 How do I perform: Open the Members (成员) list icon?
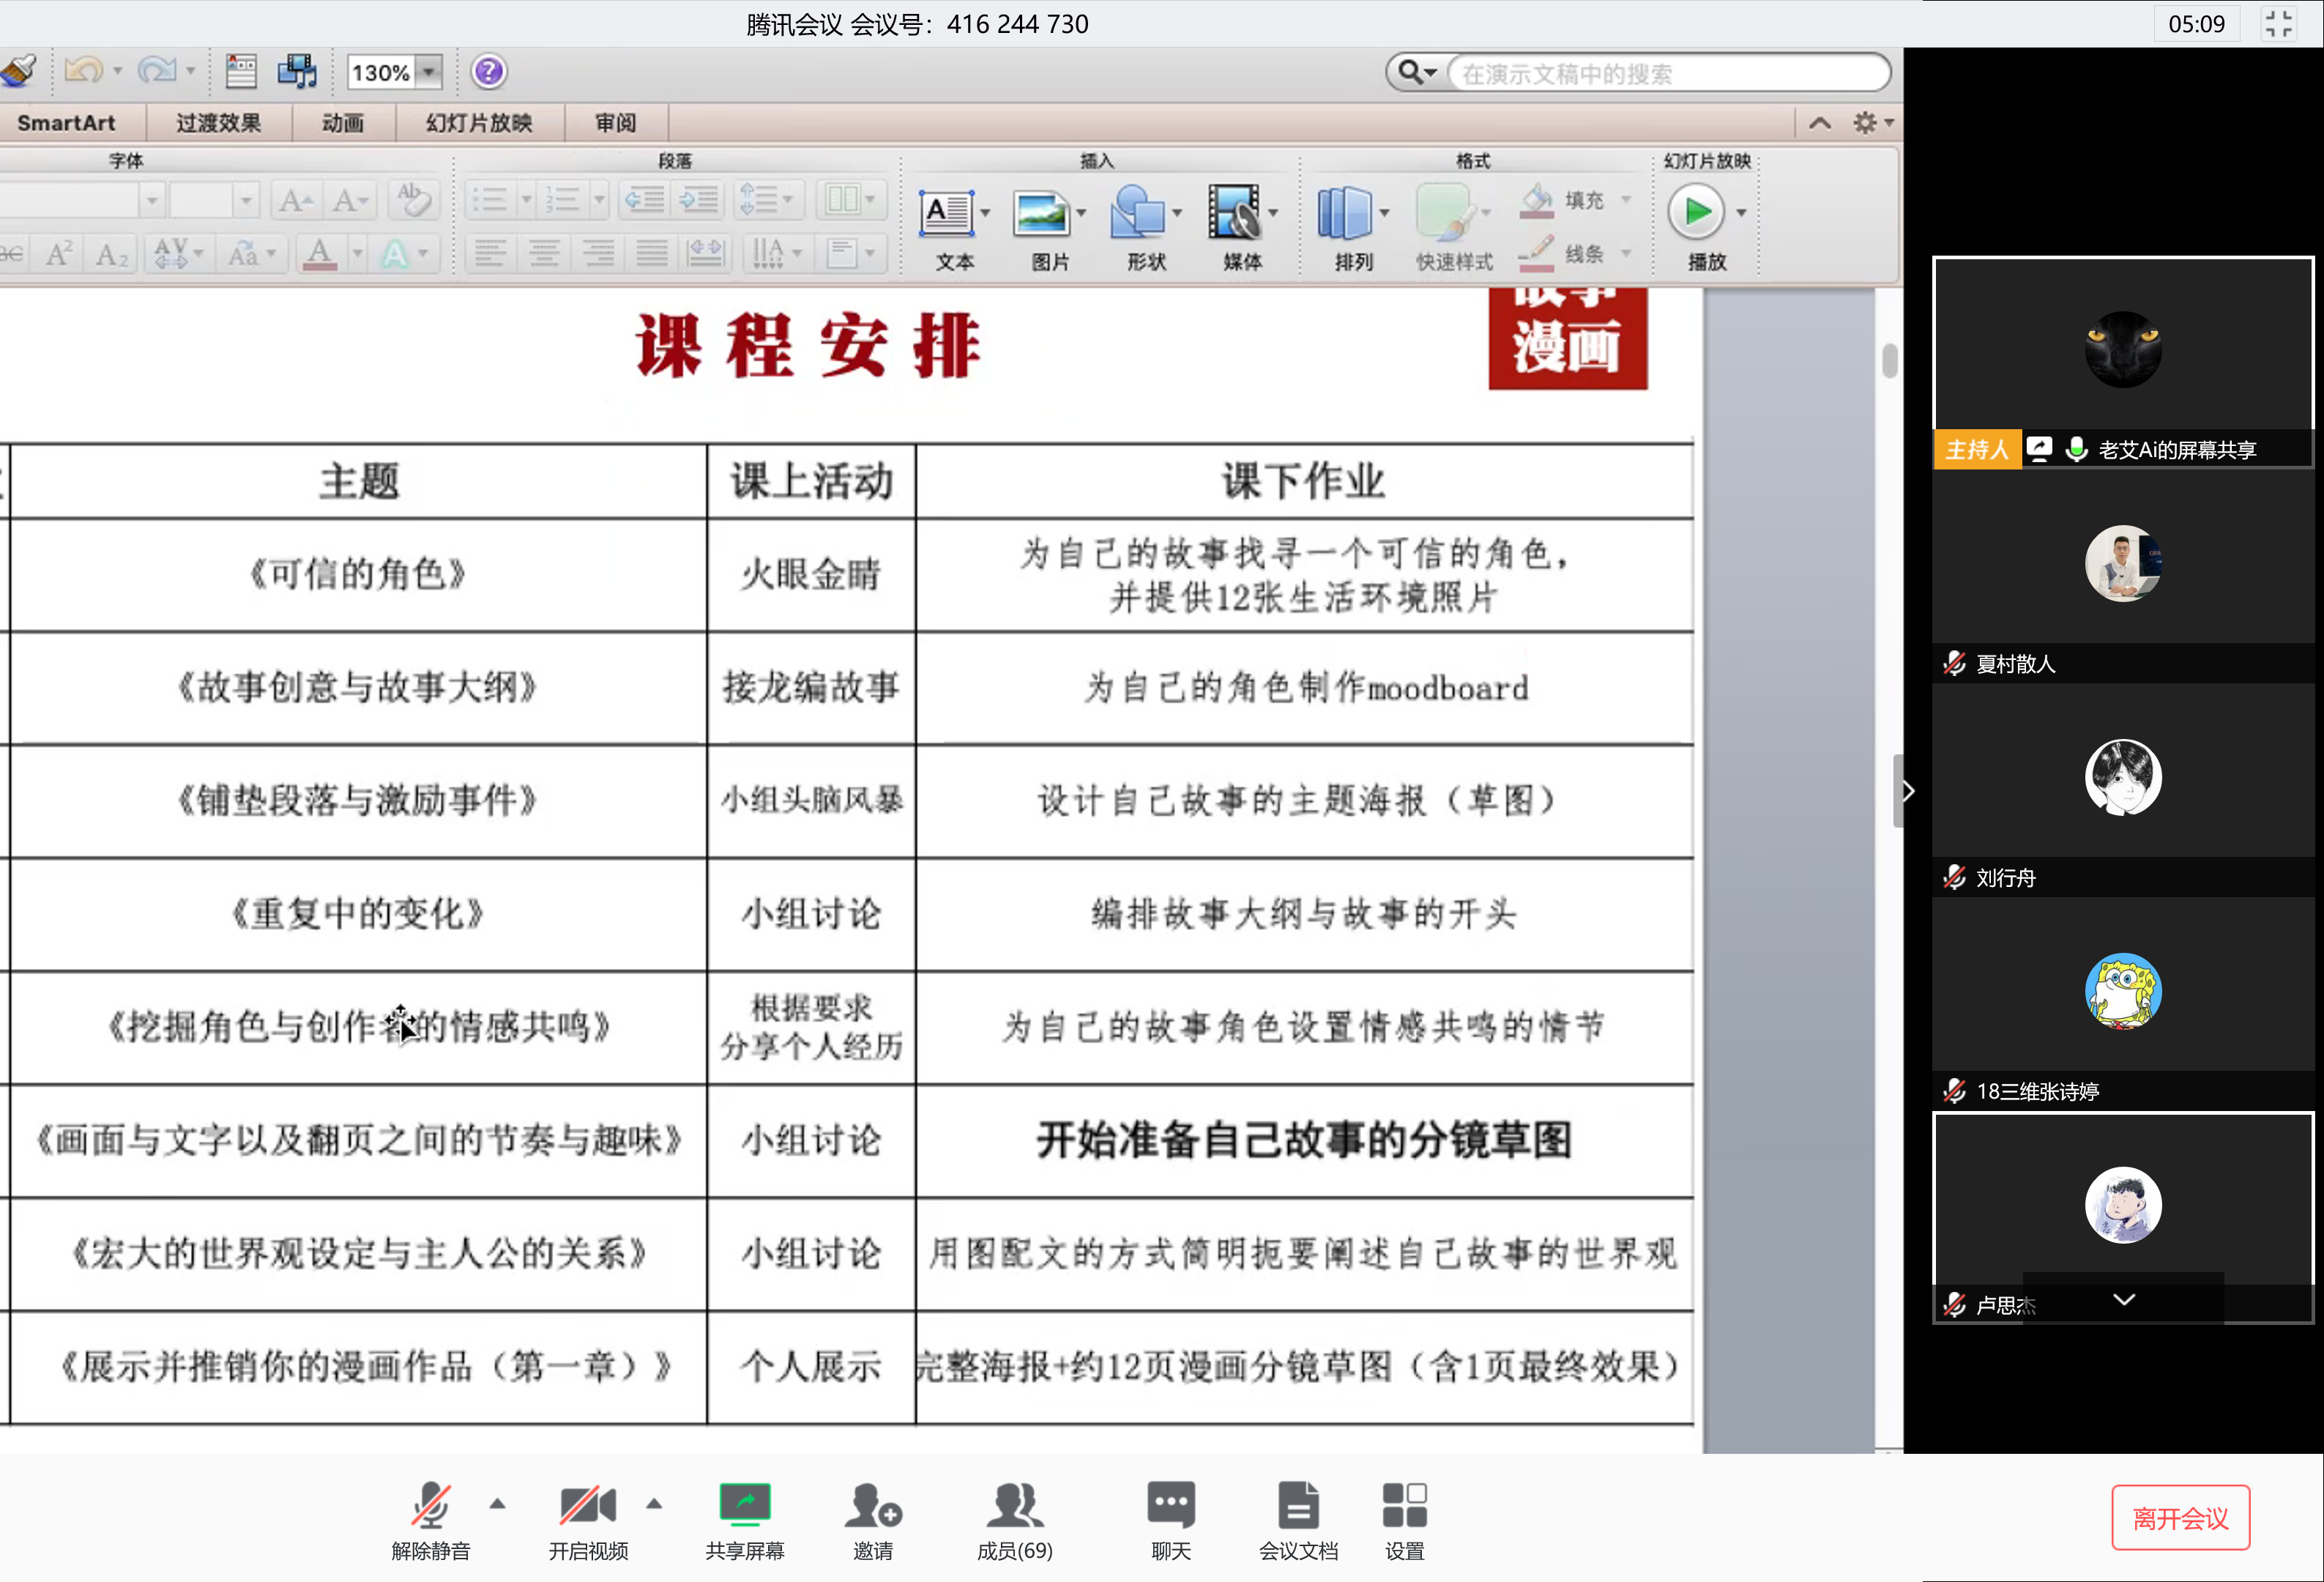[x=1014, y=1505]
